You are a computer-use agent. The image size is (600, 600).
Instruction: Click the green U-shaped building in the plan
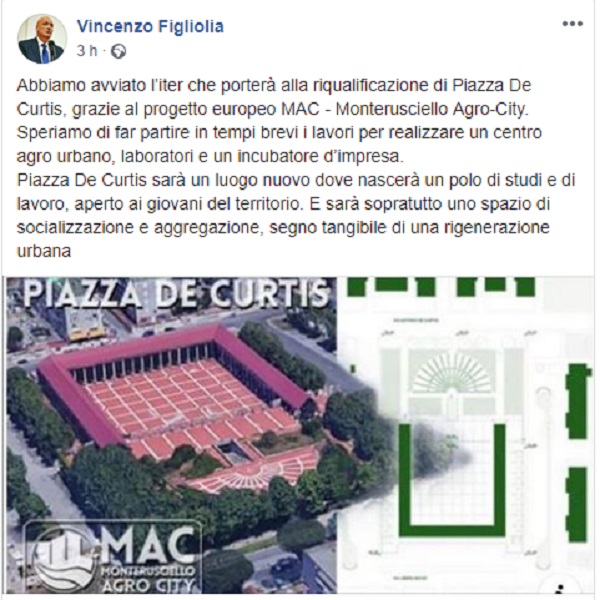click(x=452, y=480)
